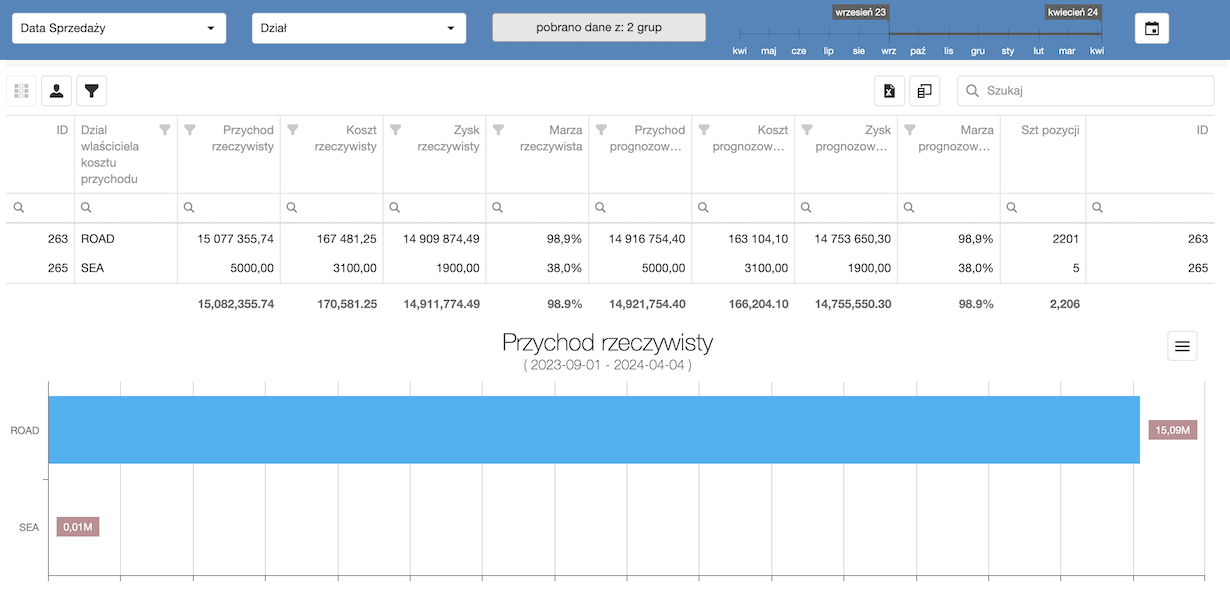
Task: Filter the Przychod rzeczywisty column header
Action: [x=190, y=129]
